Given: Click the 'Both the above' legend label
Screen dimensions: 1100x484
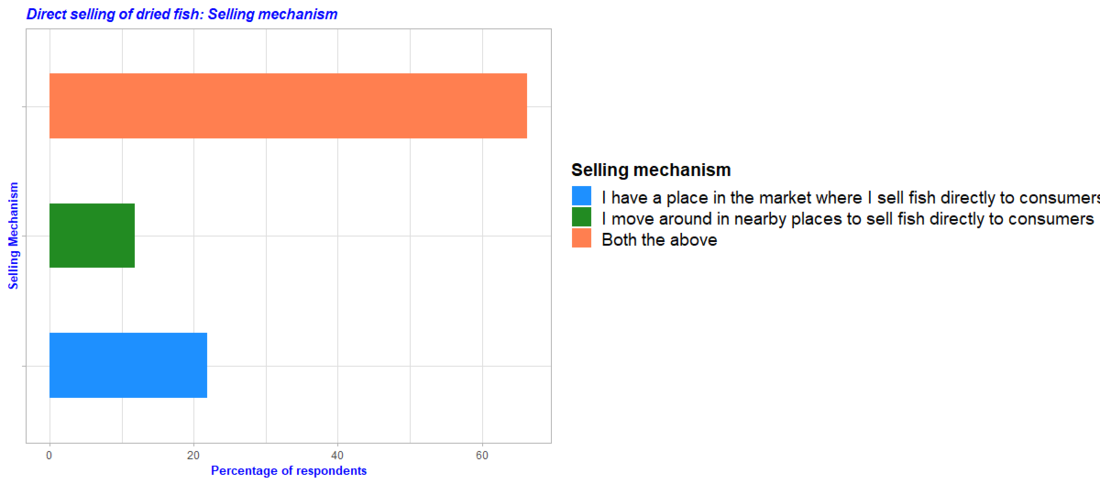Looking at the screenshot, I should point(659,241).
